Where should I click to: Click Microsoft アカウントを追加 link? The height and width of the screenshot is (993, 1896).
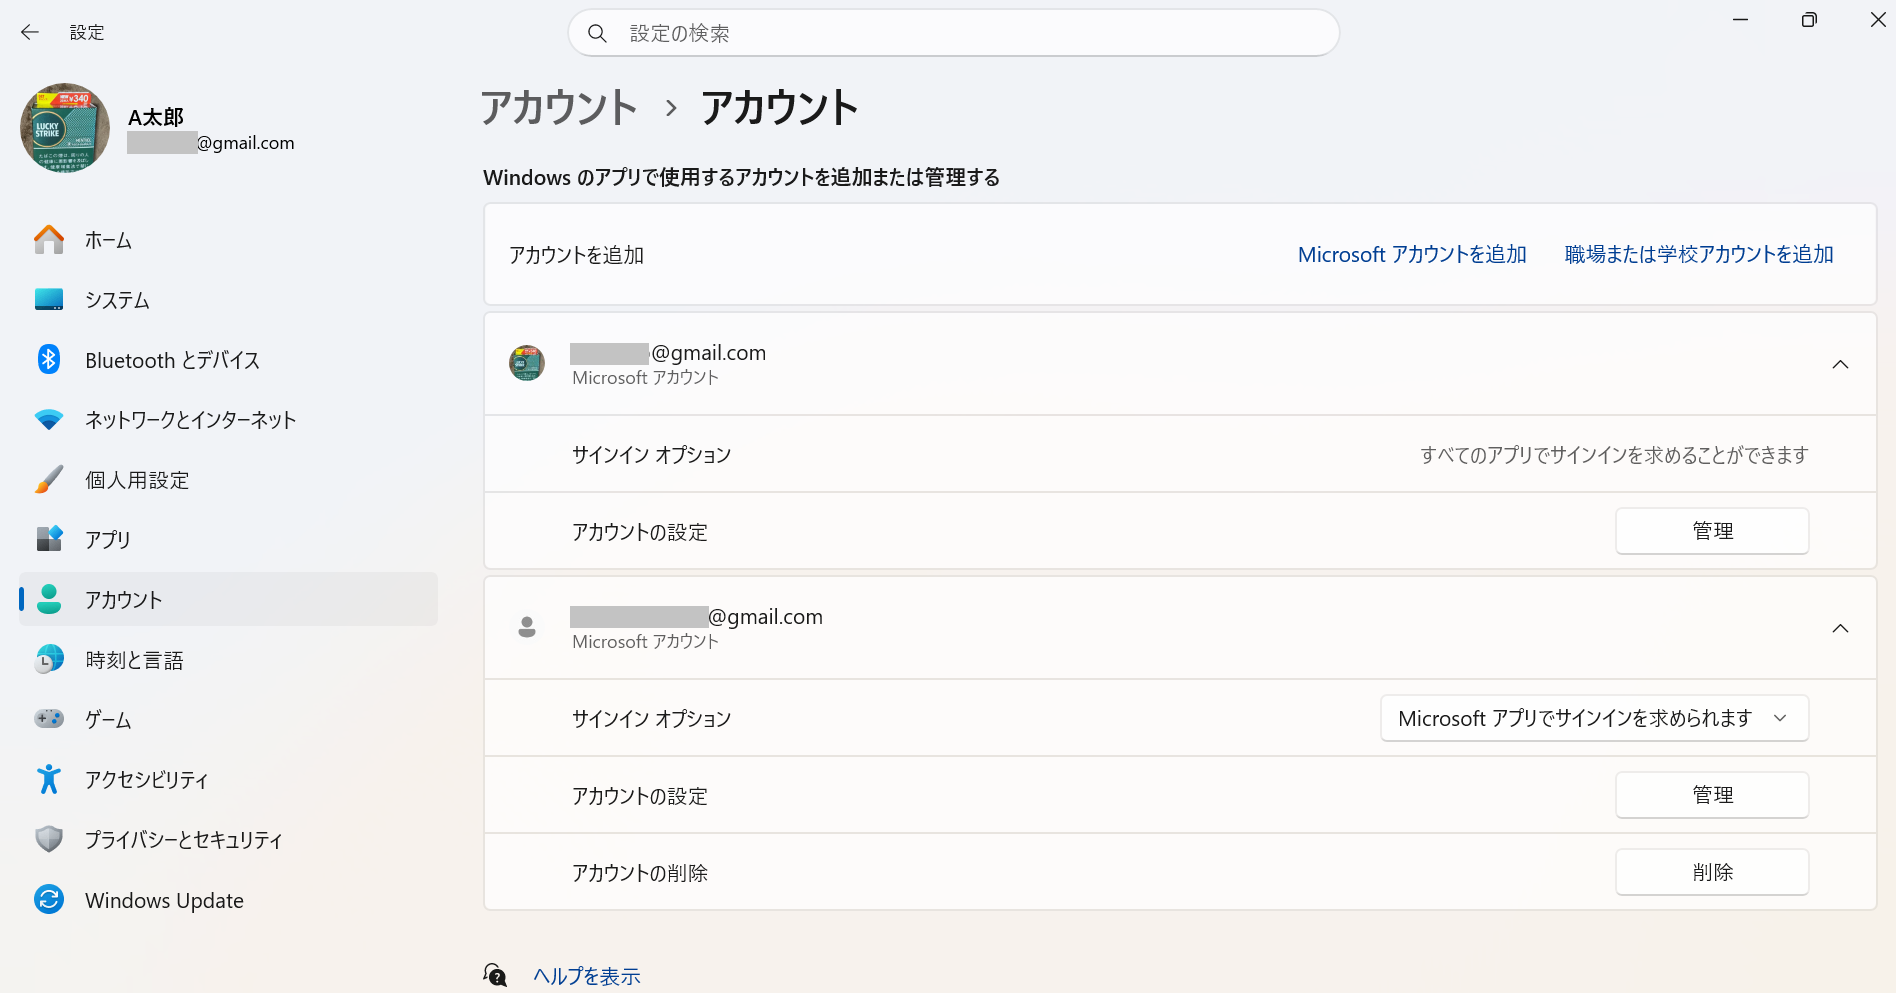pos(1412,254)
